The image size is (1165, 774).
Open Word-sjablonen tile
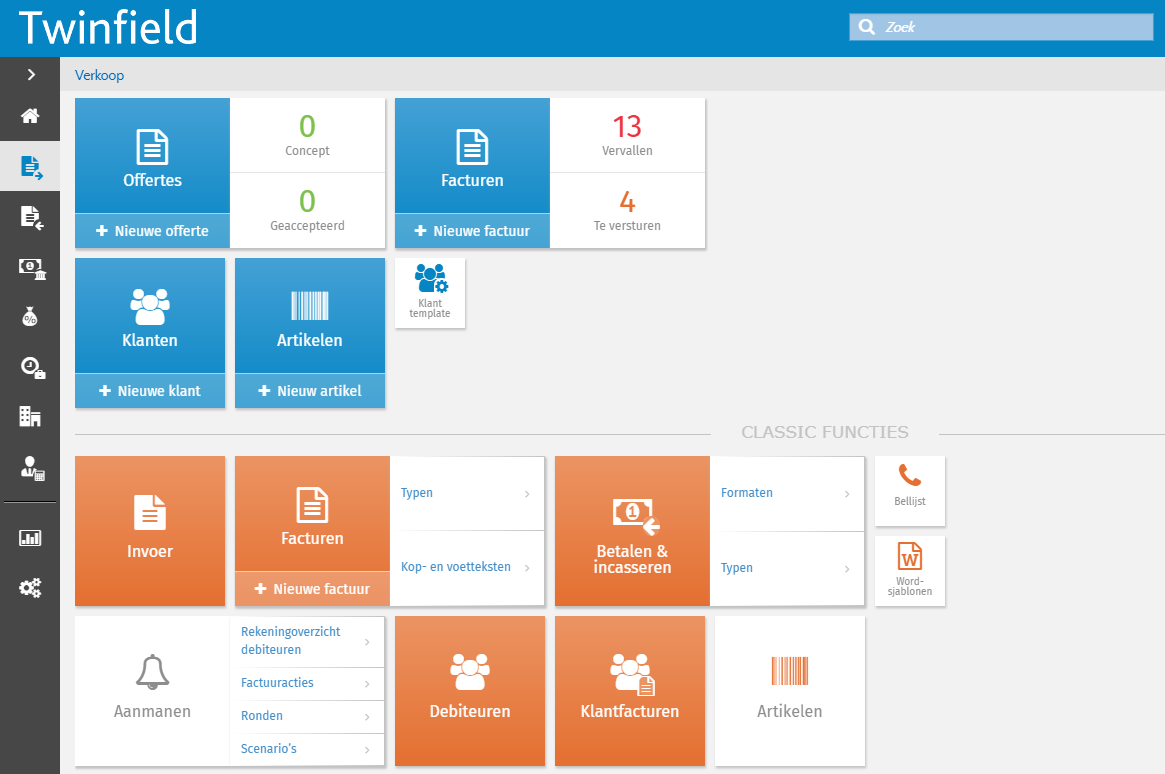point(910,570)
